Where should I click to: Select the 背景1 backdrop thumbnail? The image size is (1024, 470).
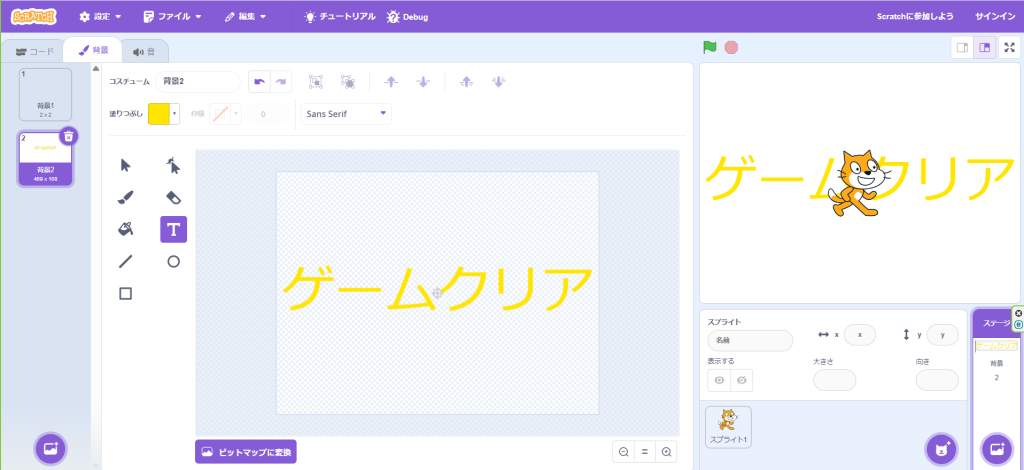46,94
